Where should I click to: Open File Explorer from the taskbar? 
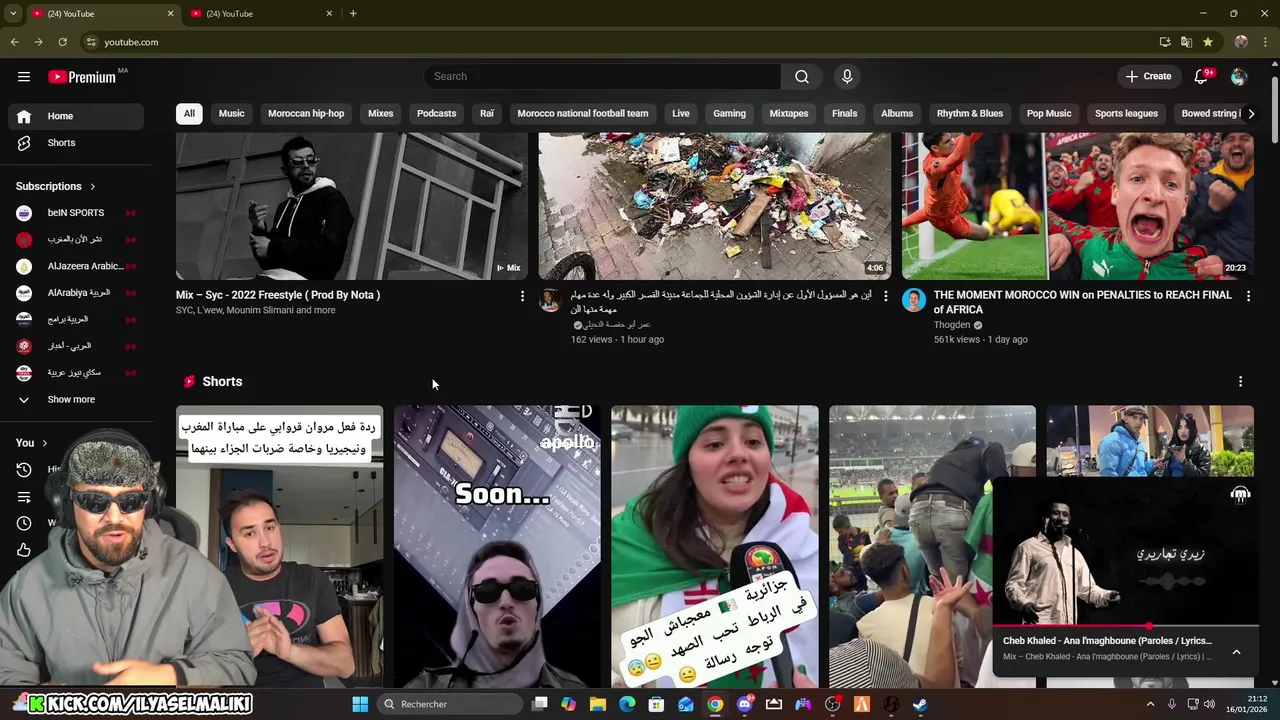598,704
